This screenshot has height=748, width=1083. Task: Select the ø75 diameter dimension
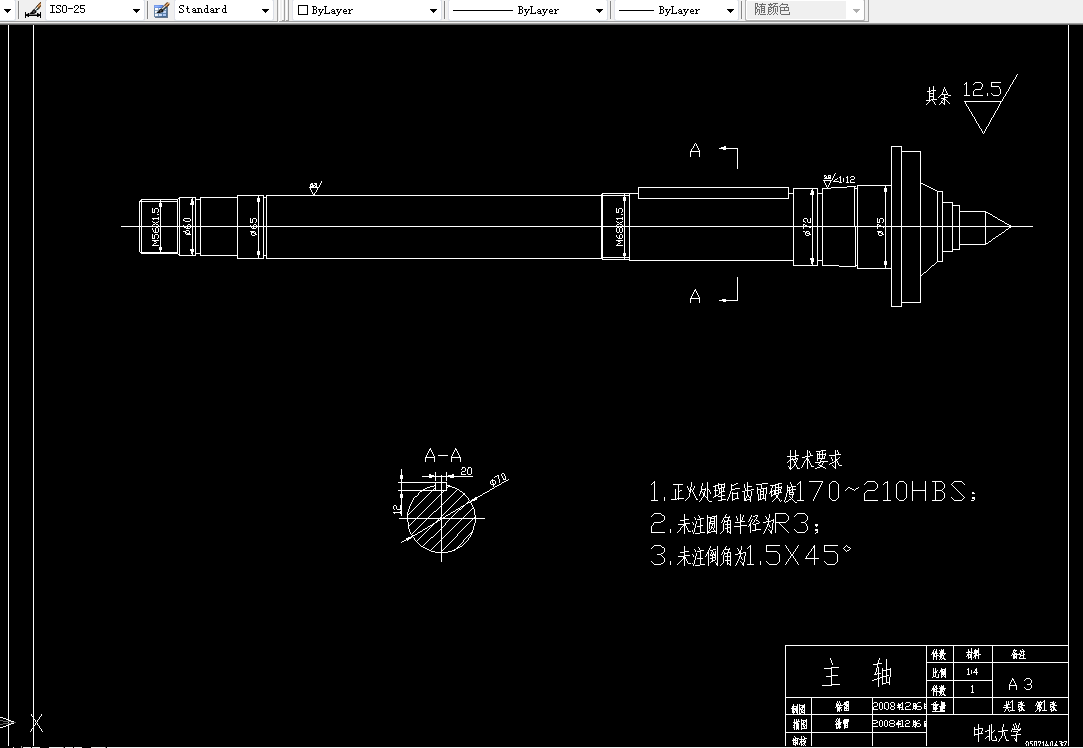coord(880,227)
